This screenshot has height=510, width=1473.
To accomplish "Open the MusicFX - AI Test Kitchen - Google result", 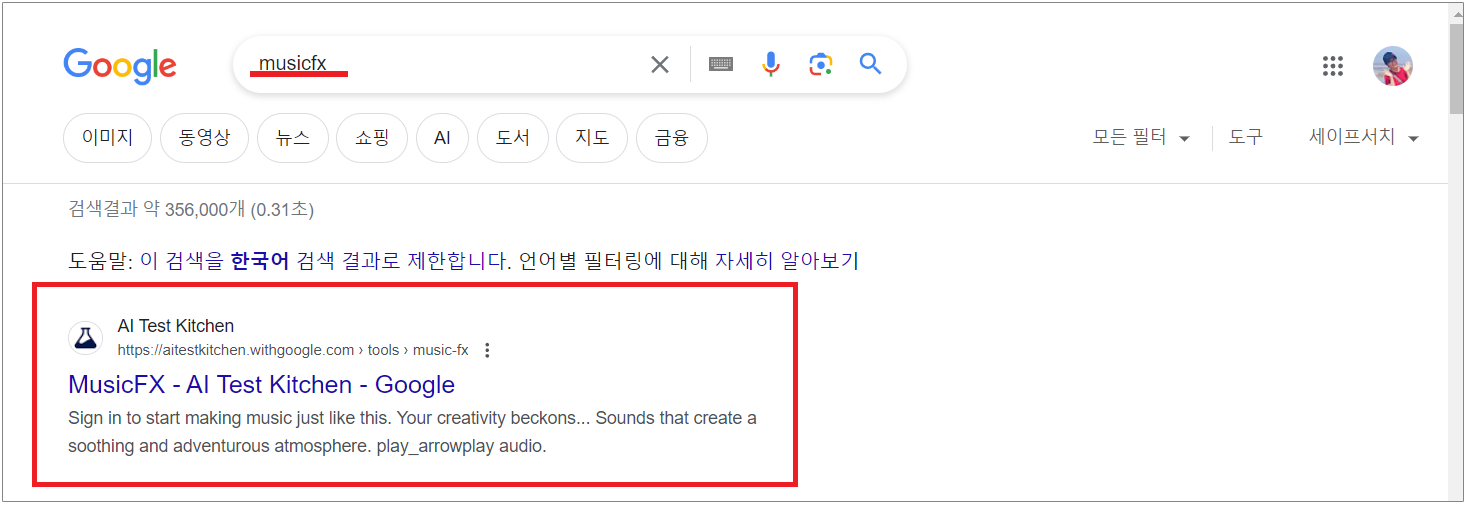I will tap(262, 385).
